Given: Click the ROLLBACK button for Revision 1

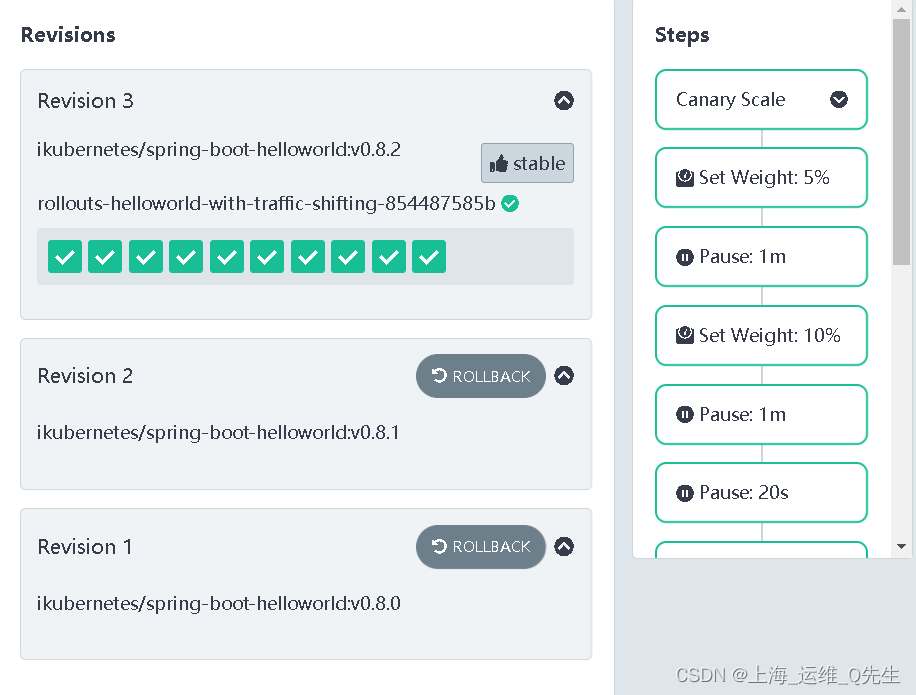Looking at the screenshot, I should coord(481,547).
